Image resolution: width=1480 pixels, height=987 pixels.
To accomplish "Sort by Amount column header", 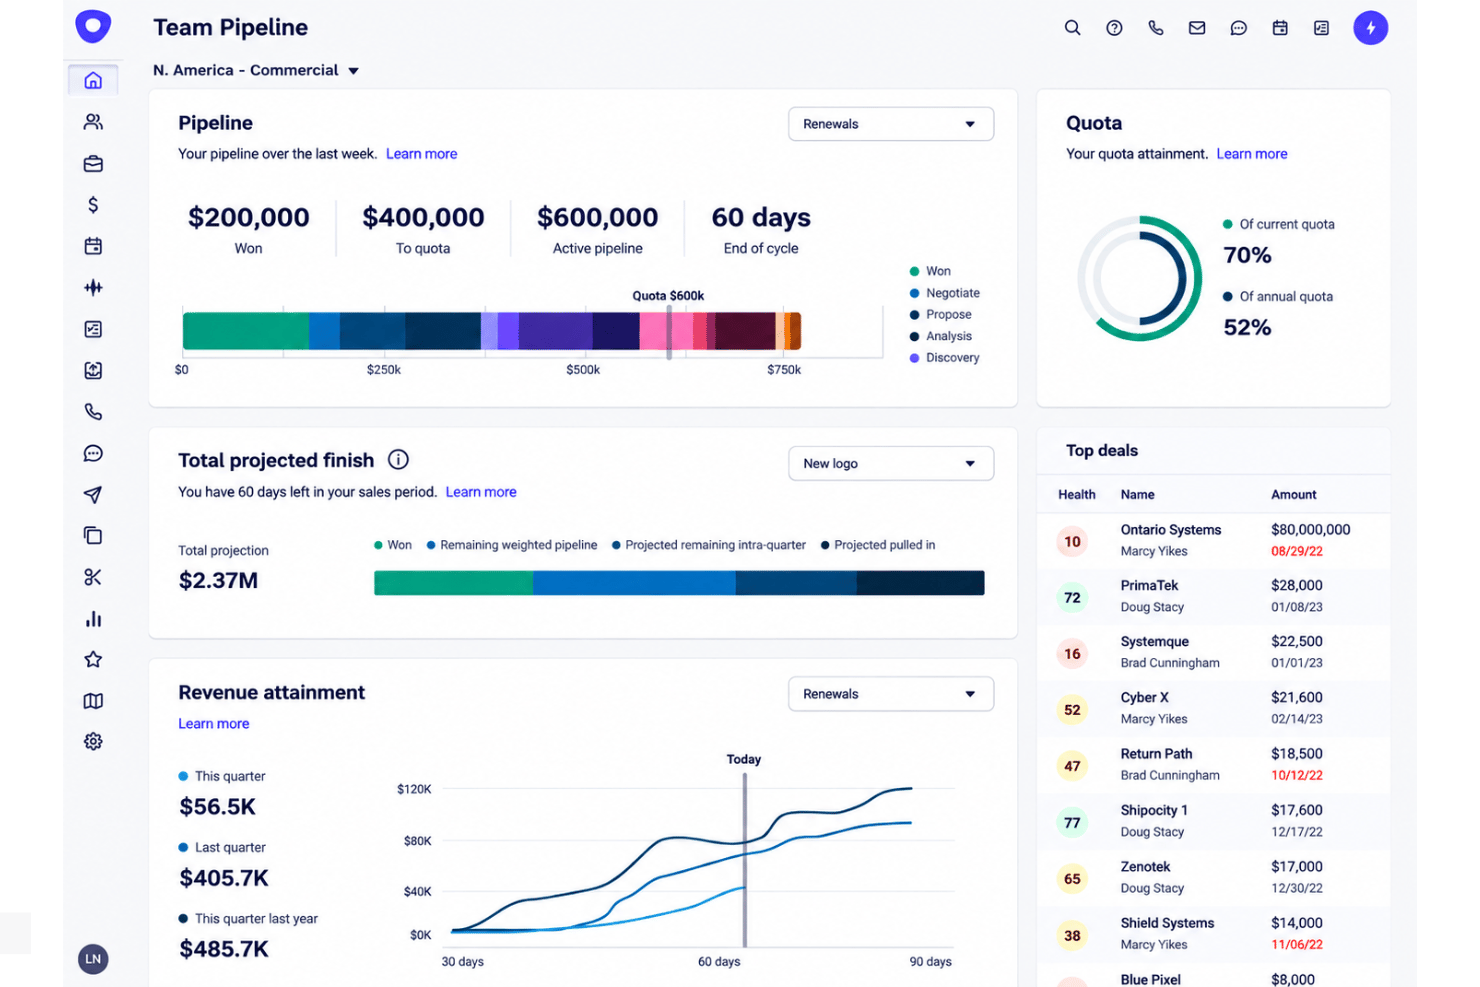I will (1294, 495).
